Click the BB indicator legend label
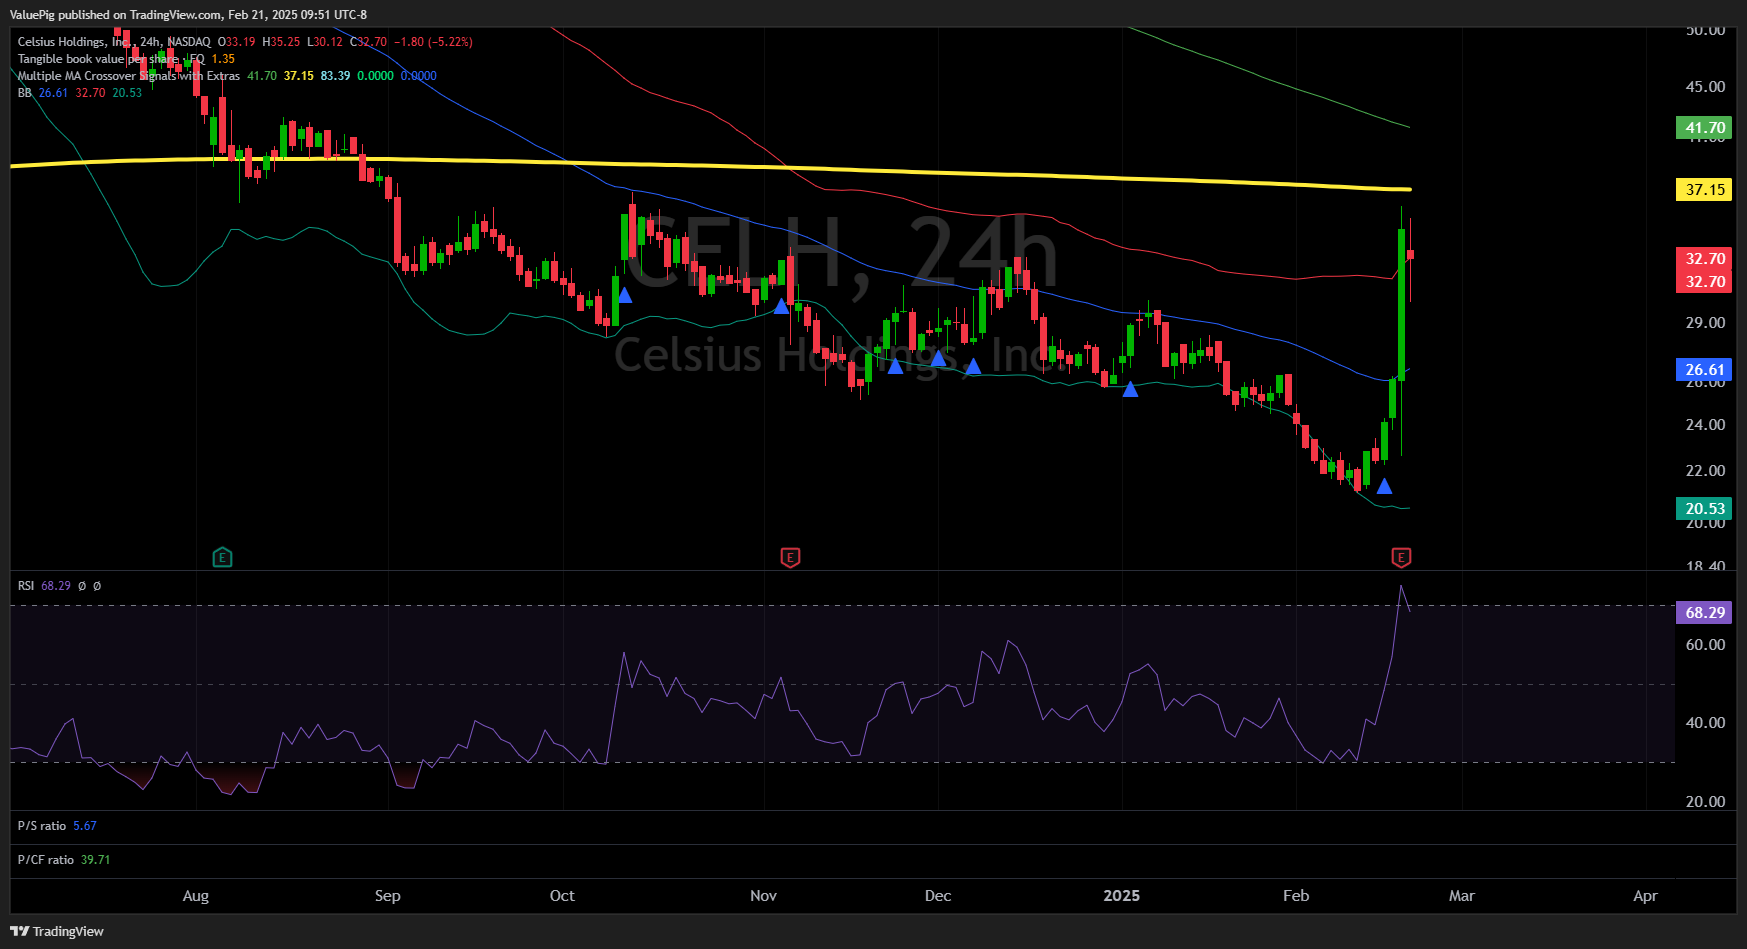 click(25, 93)
